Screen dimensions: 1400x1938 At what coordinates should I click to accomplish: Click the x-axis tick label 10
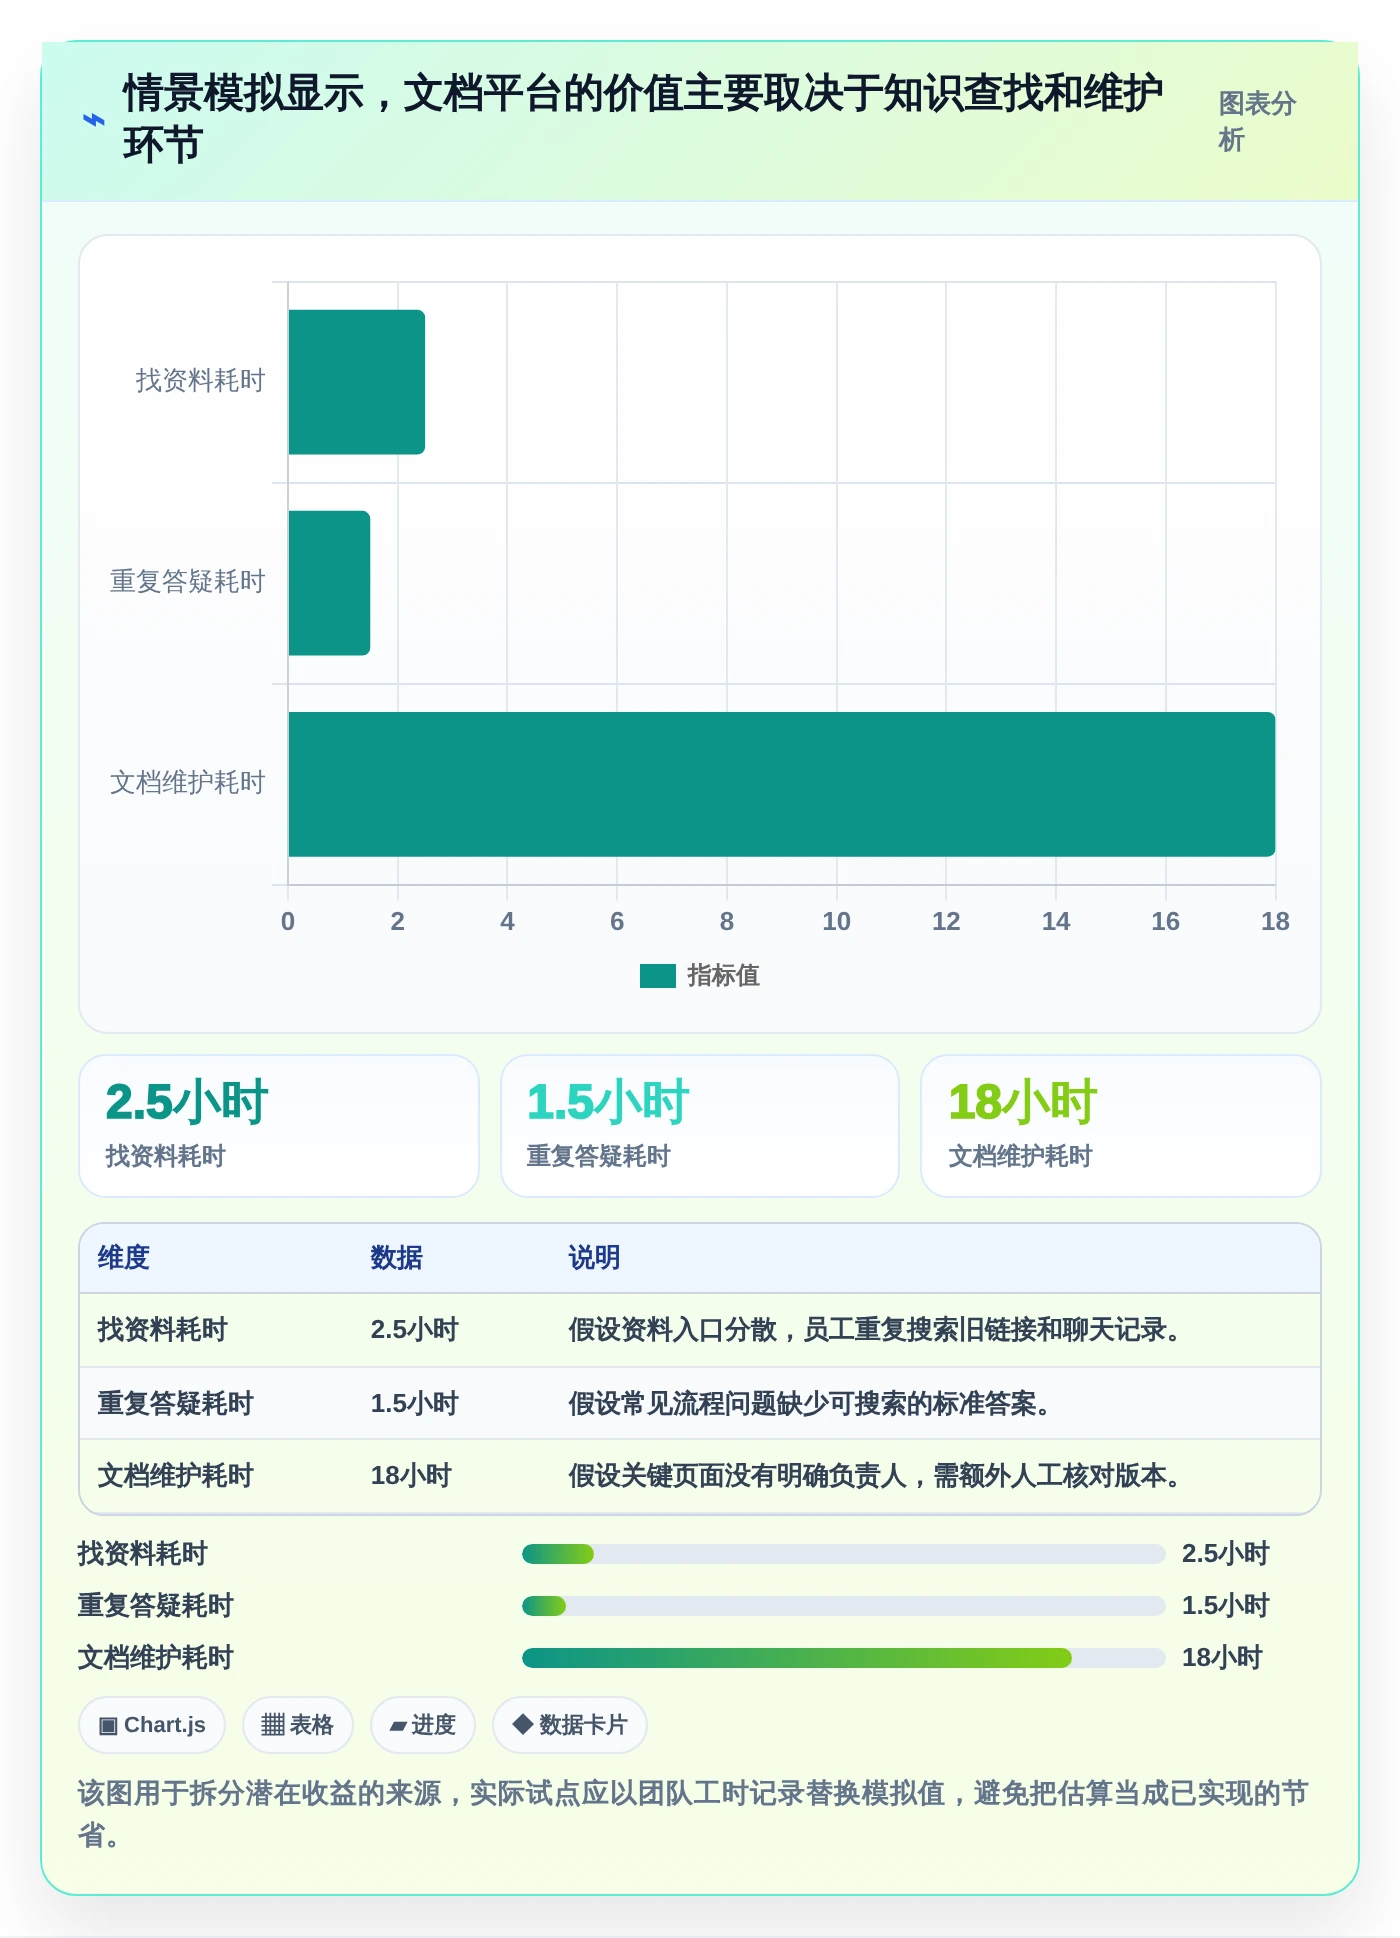point(836,922)
